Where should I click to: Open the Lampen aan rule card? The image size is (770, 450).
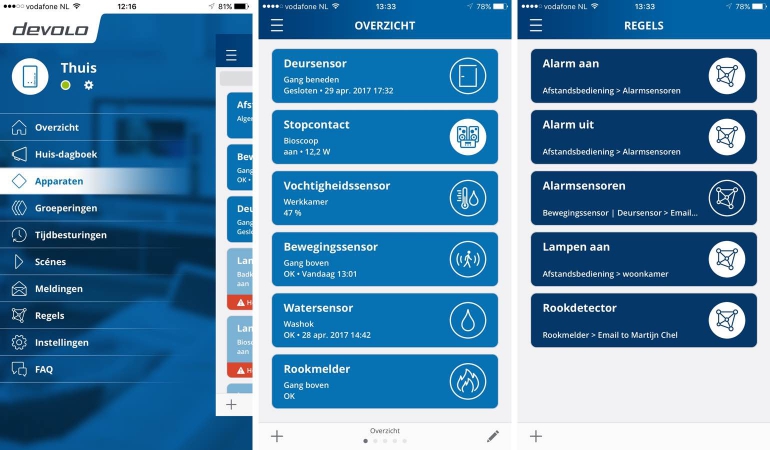pos(643,259)
